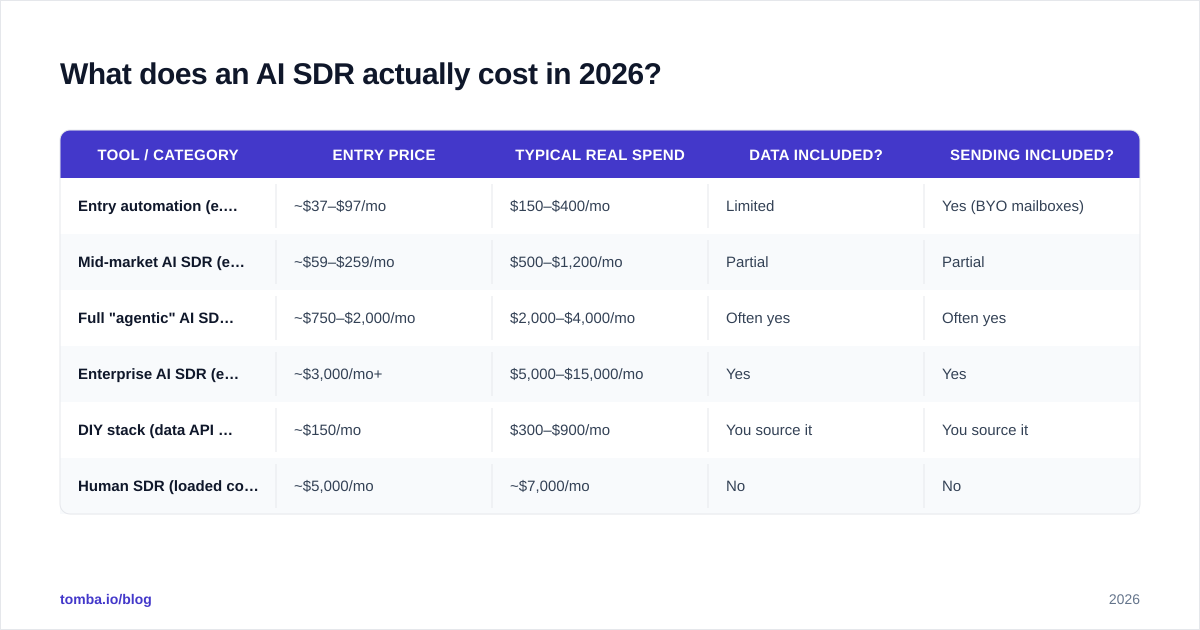The height and width of the screenshot is (630, 1200).
Task: Click "Often yes" under Data Included
Action: click(758, 318)
